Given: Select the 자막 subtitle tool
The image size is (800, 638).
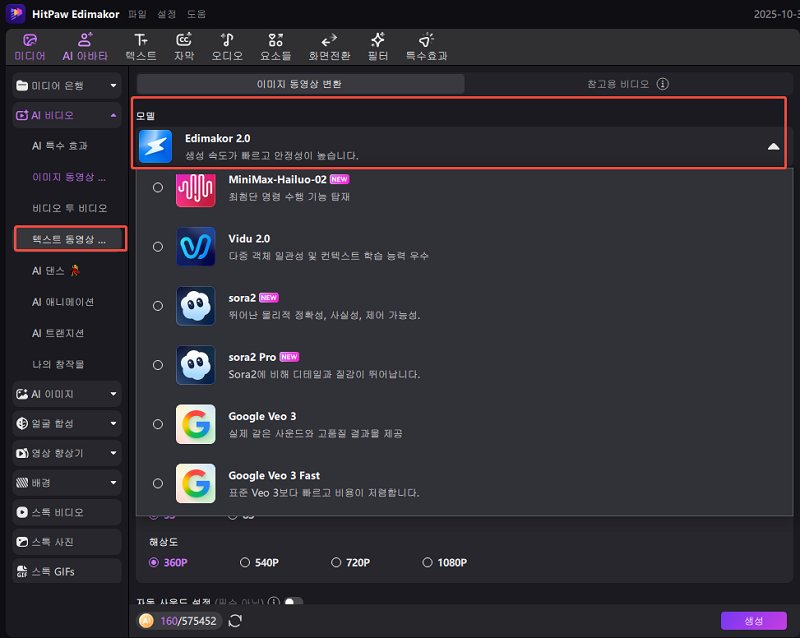Looking at the screenshot, I should pos(183,46).
